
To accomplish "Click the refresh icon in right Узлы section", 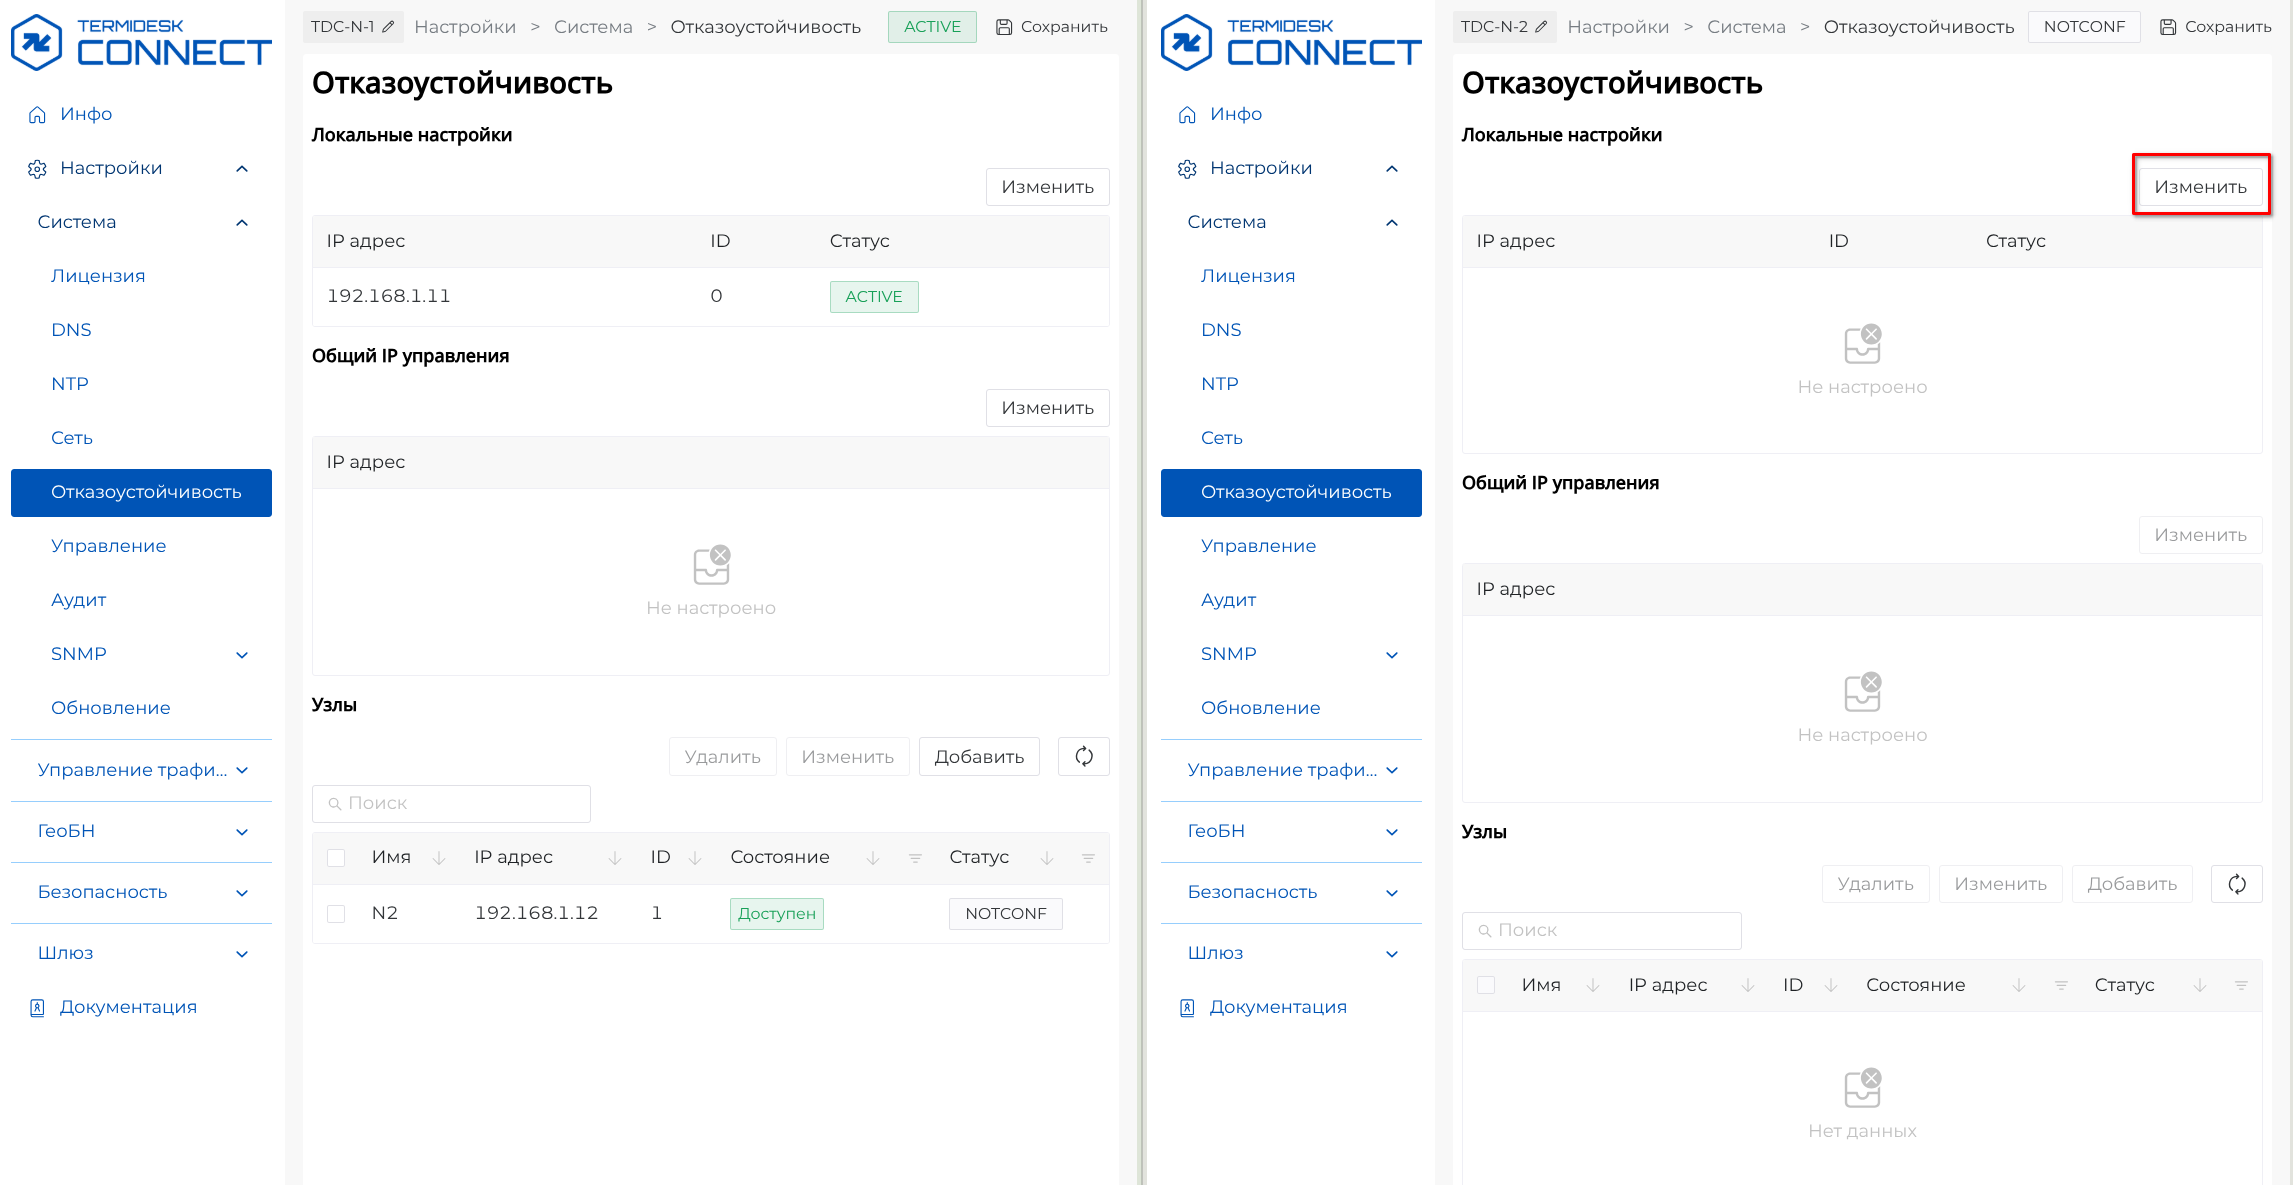I will tap(2236, 884).
